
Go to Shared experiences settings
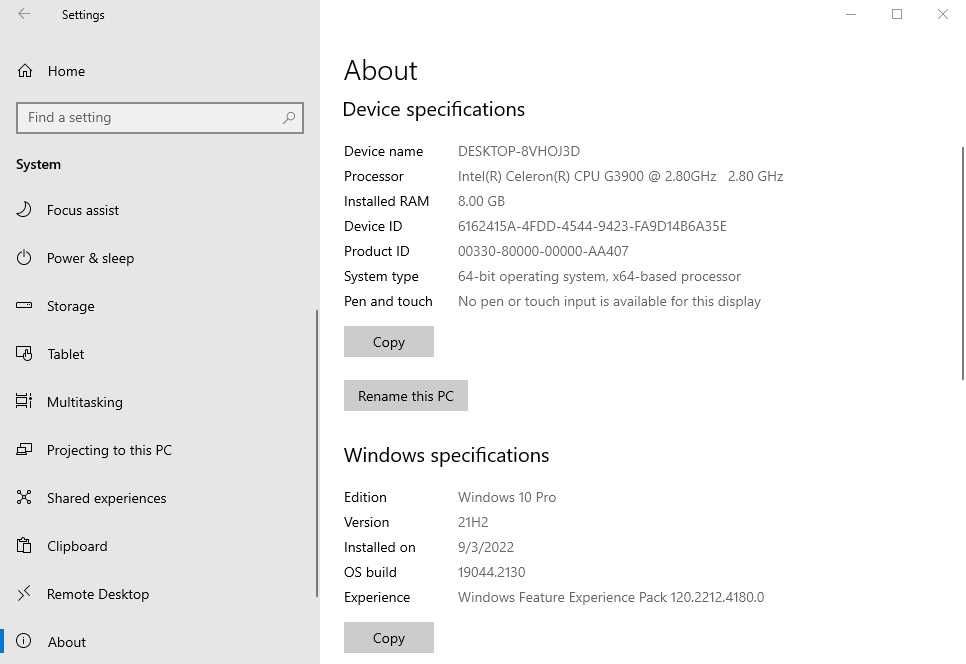(106, 498)
